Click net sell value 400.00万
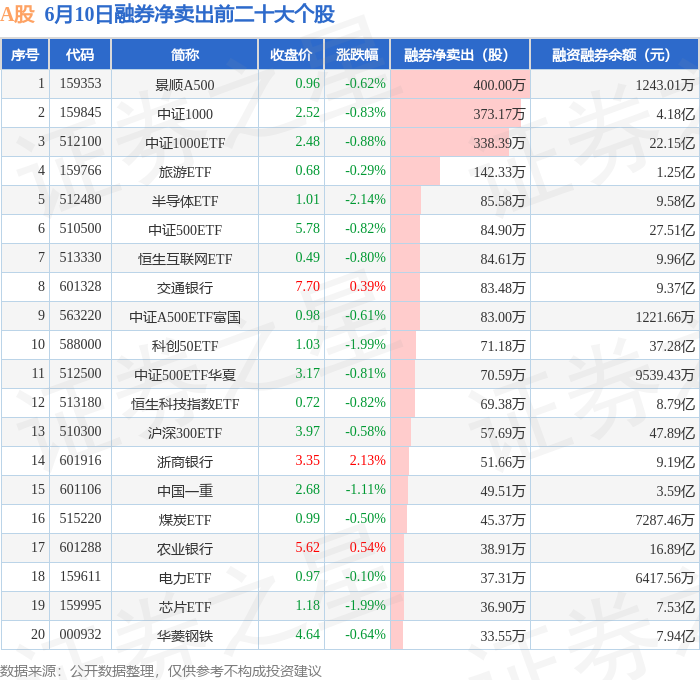 coord(499,85)
